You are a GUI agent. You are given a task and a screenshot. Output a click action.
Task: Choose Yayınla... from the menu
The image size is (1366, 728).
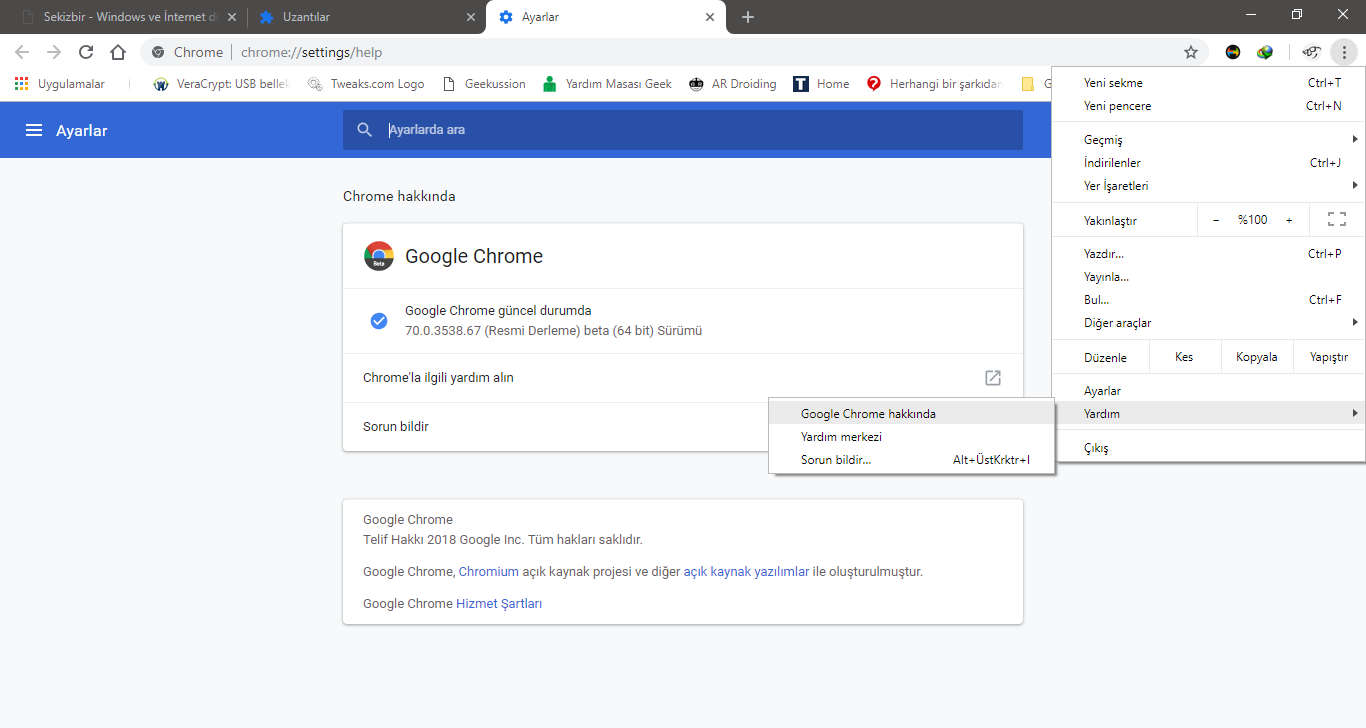[x=1208, y=277]
